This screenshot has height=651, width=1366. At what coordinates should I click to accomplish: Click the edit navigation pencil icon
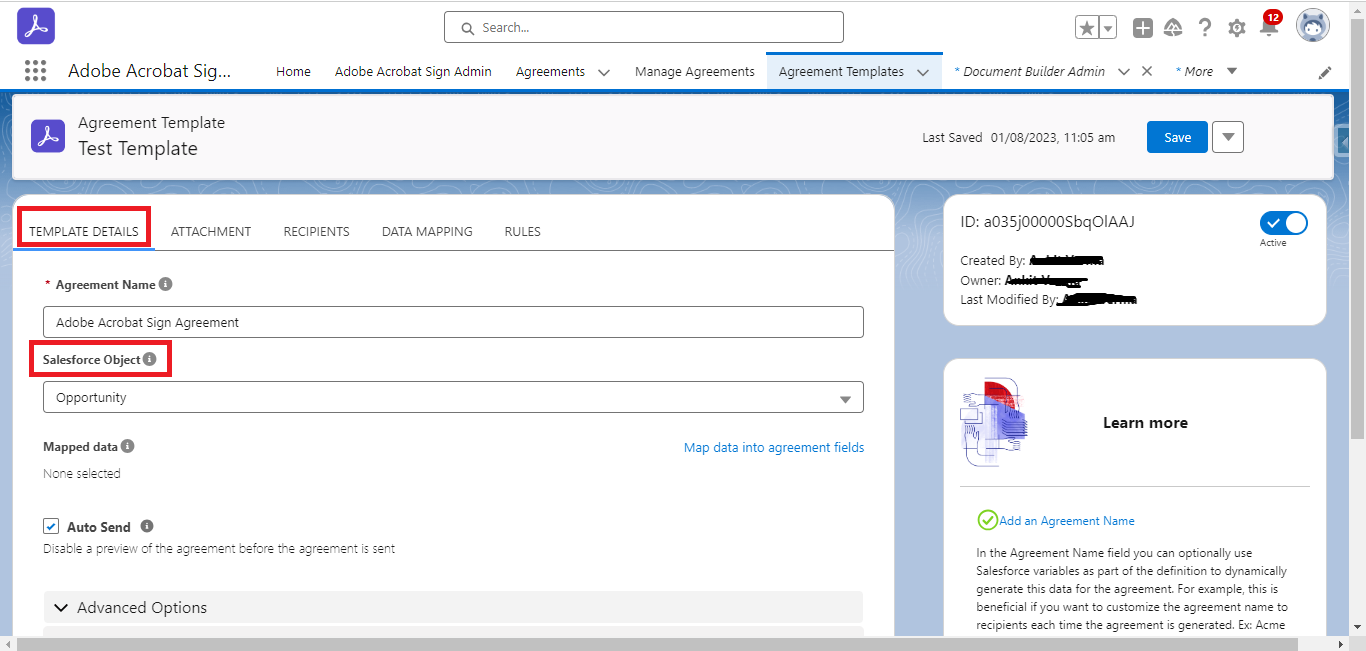click(x=1325, y=72)
